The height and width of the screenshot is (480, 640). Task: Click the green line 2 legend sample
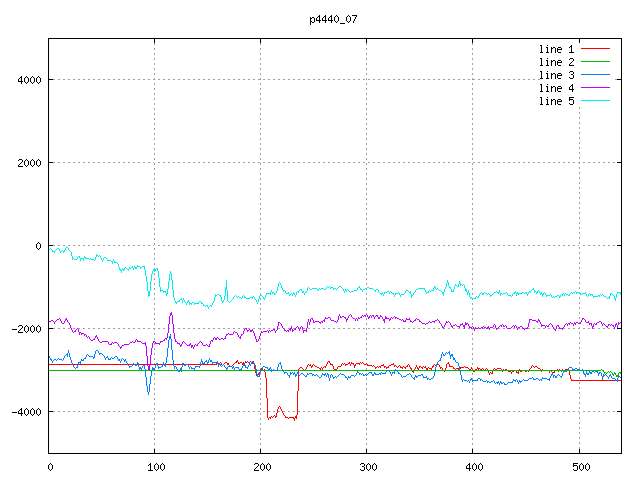(595, 62)
